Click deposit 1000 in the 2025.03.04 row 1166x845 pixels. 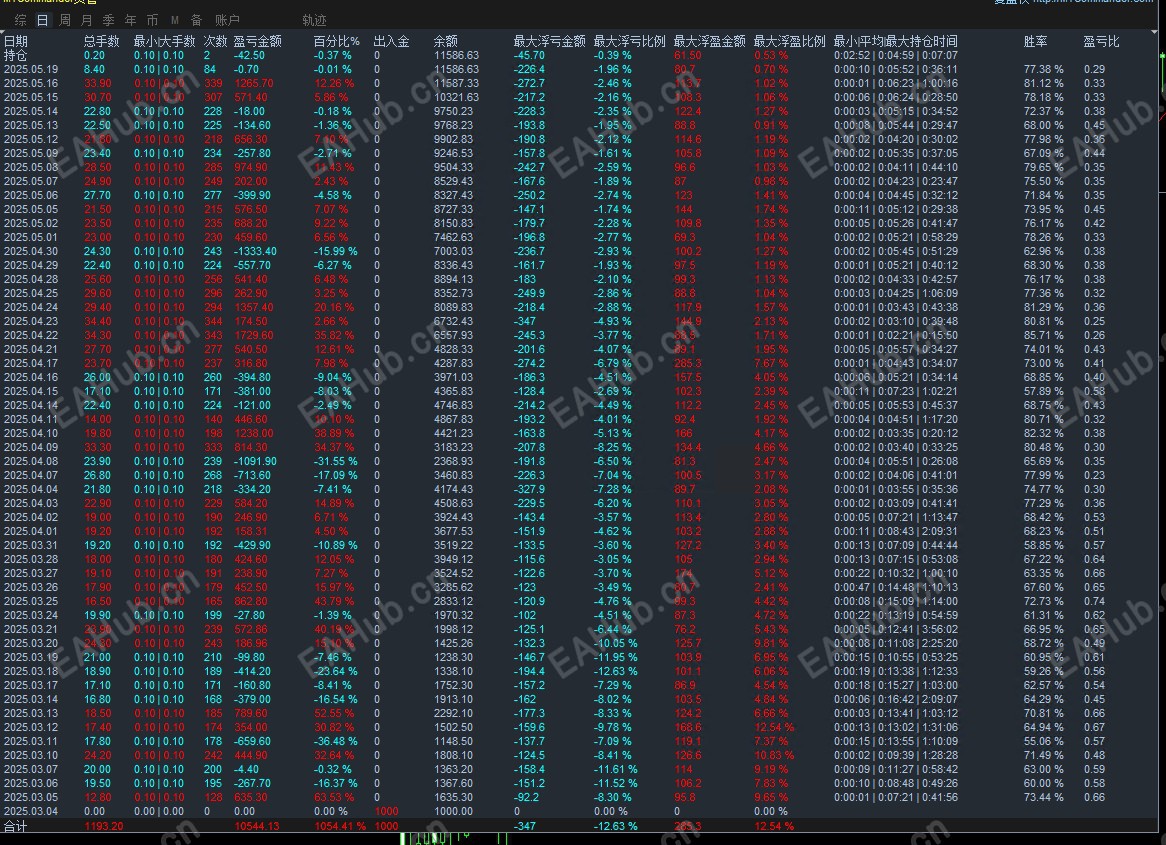(x=386, y=812)
